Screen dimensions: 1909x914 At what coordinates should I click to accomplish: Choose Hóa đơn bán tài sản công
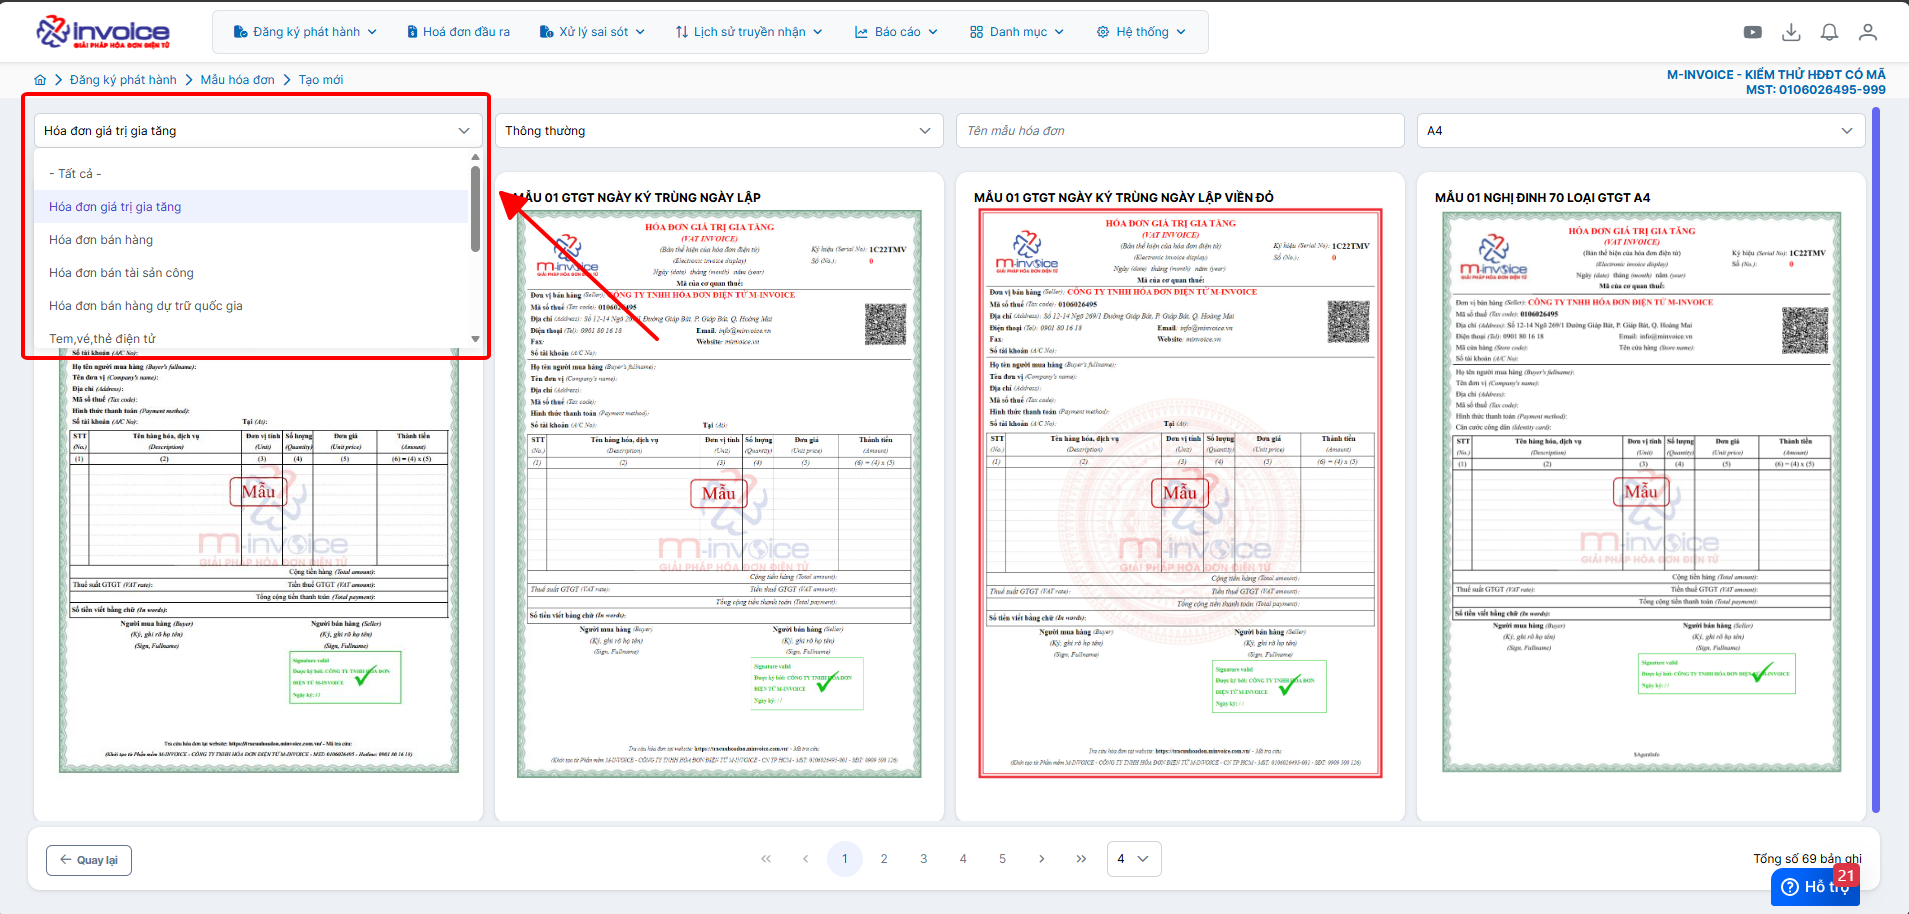coord(121,273)
